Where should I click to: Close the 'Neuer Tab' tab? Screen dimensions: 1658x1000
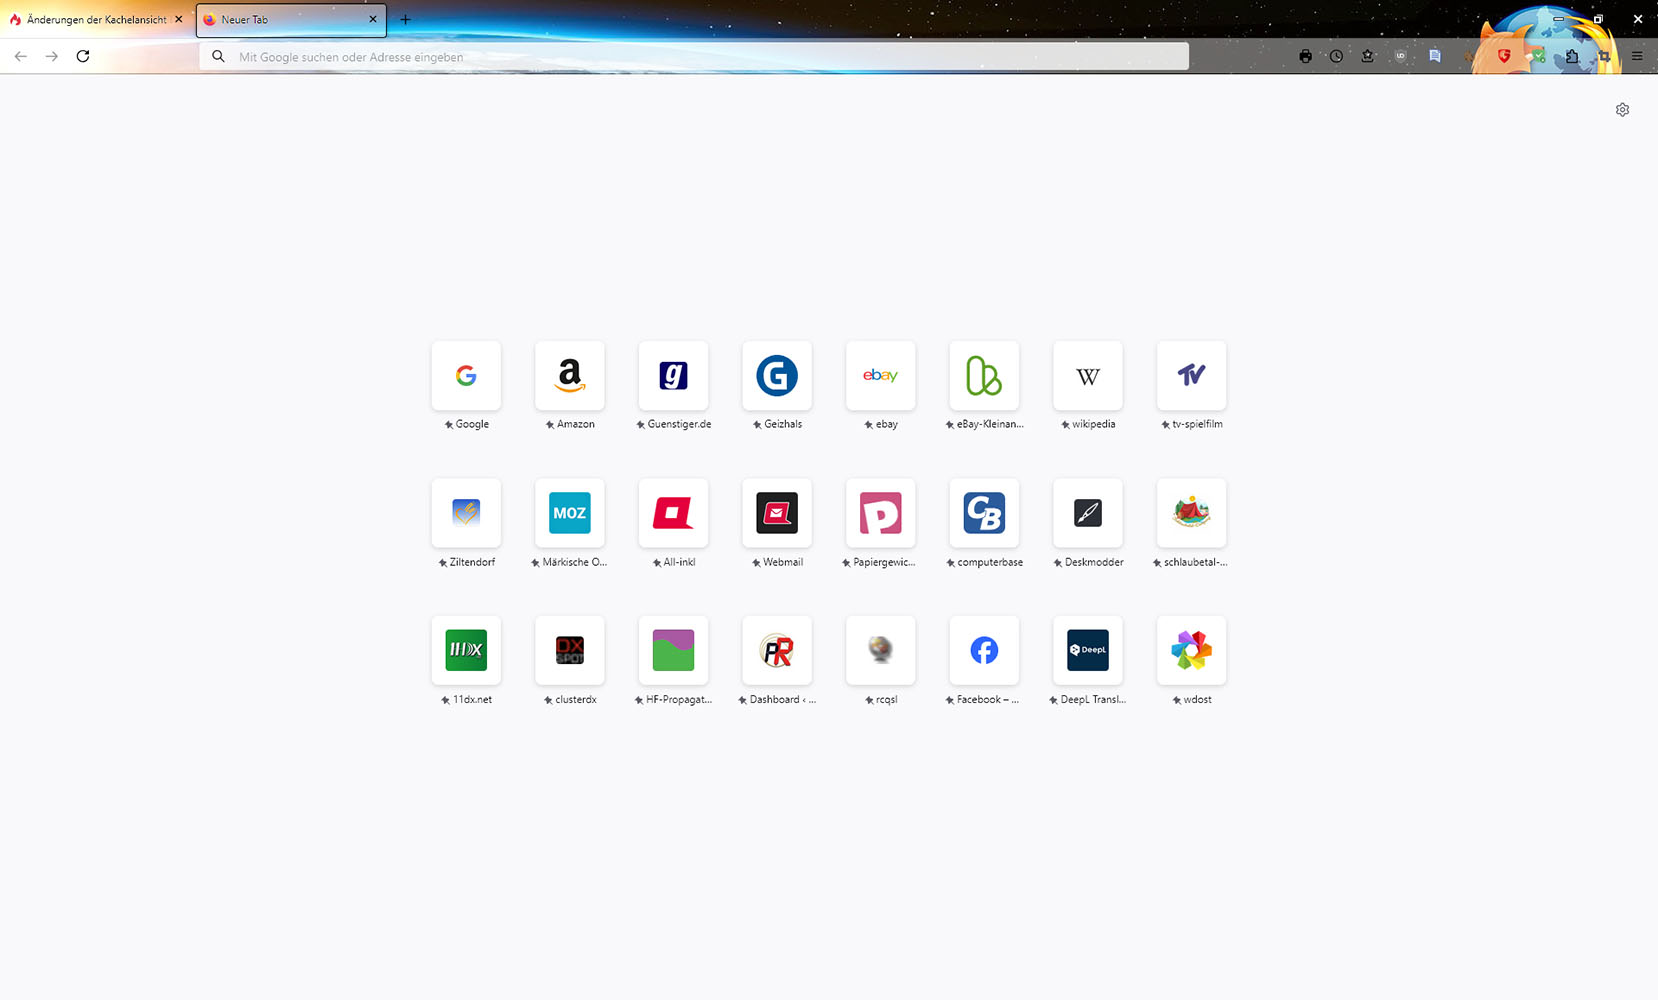373,19
